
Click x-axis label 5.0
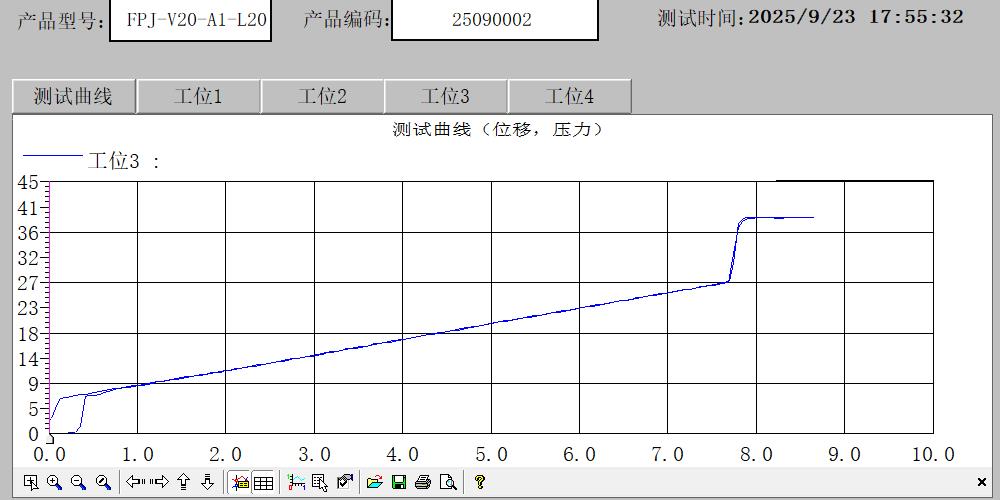[x=492, y=455]
